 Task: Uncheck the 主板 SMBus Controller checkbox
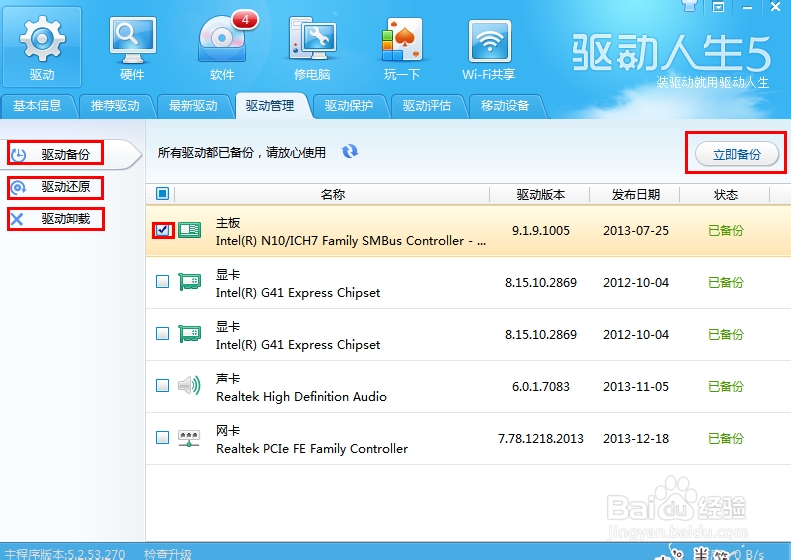pos(162,231)
